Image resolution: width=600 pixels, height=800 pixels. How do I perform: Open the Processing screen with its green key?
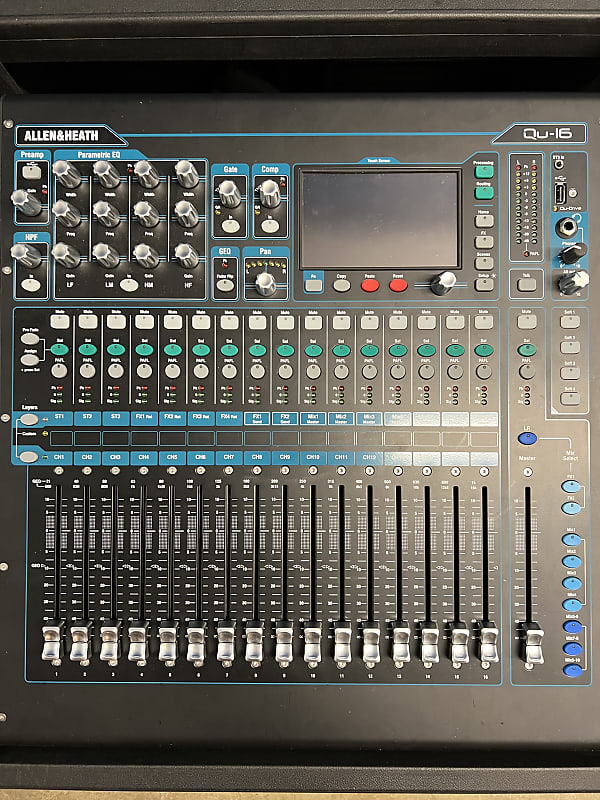click(484, 172)
